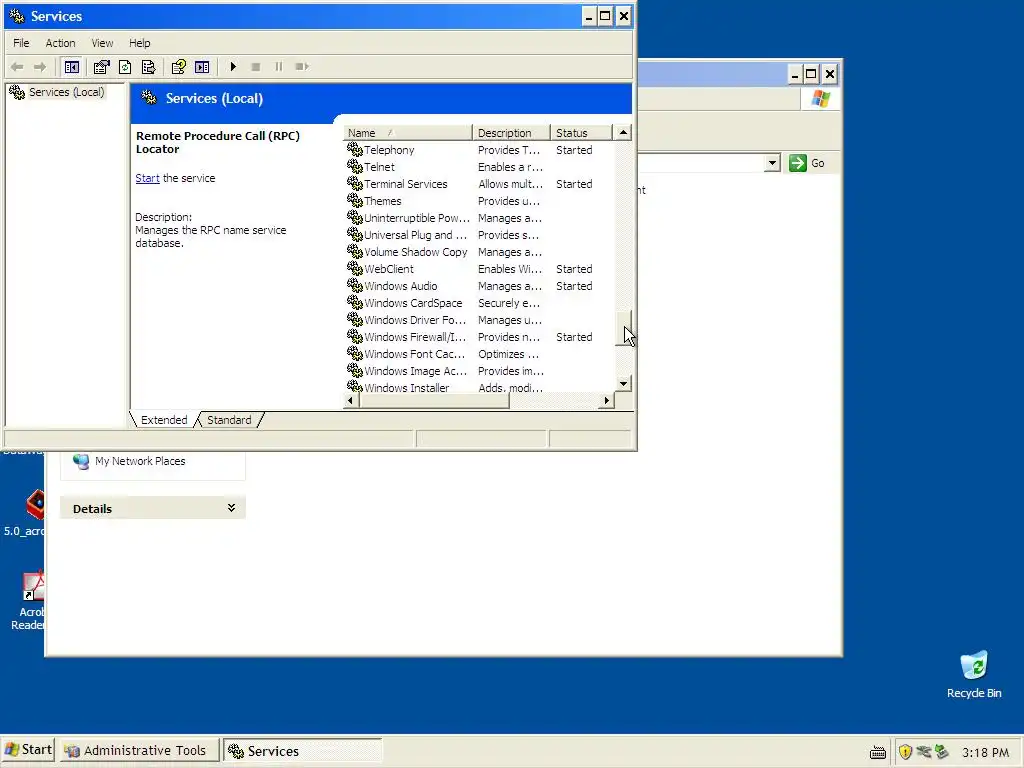Maximize the Explorer window behind Services
The width and height of the screenshot is (1024, 768).
point(811,74)
